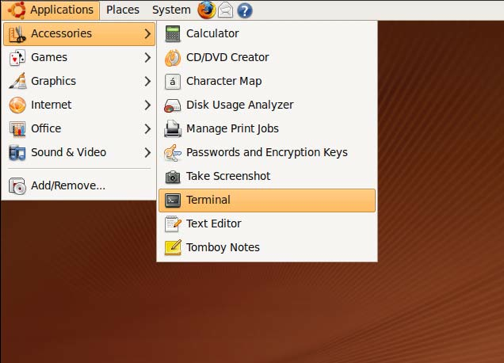Open the Places menu
The height and width of the screenshot is (363, 504).
(x=123, y=10)
